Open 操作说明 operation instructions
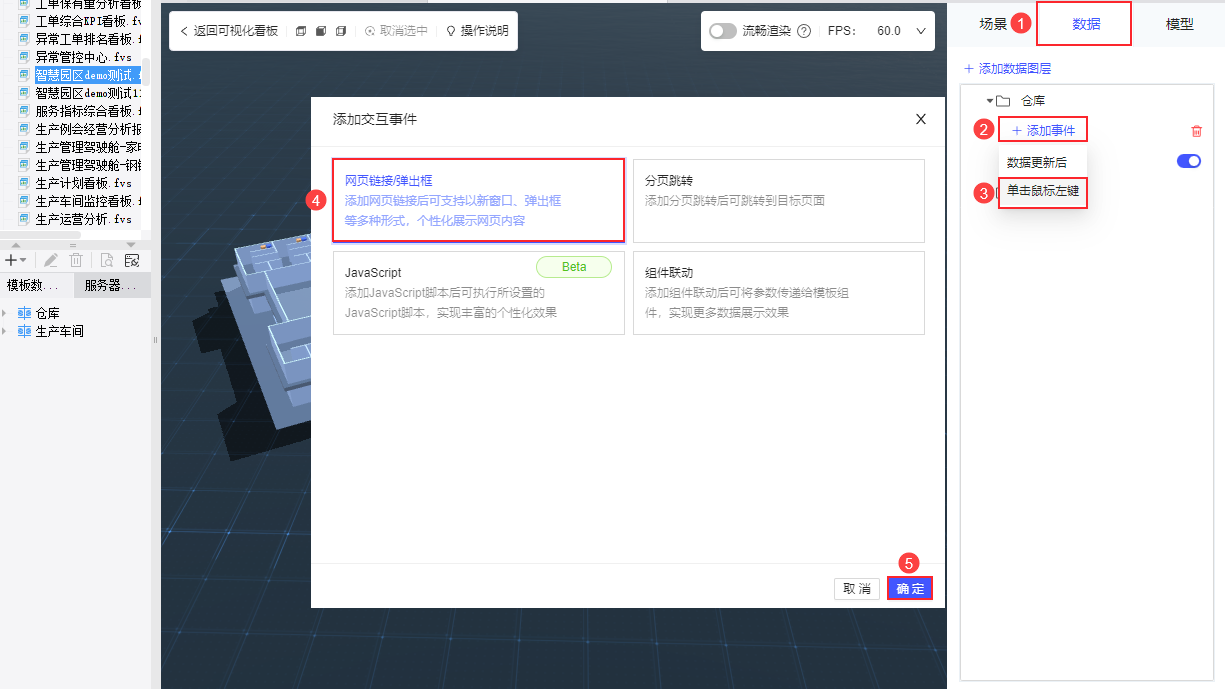Image resolution: width=1225 pixels, height=689 pixels. [476, 31]
